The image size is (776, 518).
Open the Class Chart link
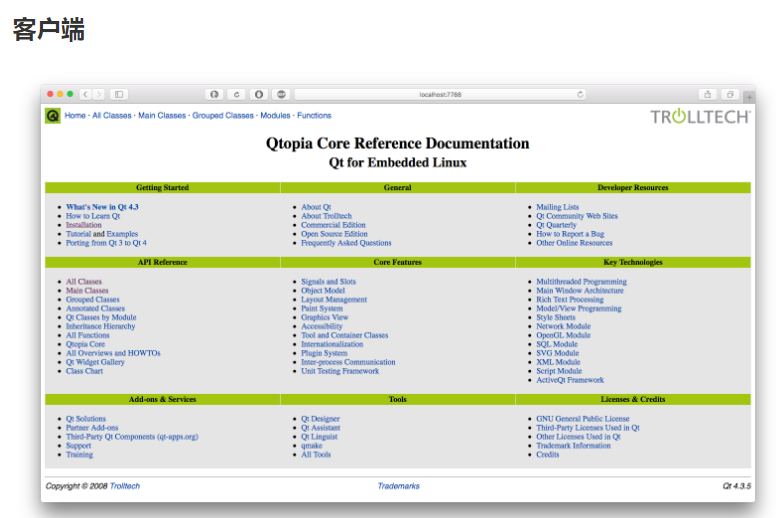click(x=85, y=371)
